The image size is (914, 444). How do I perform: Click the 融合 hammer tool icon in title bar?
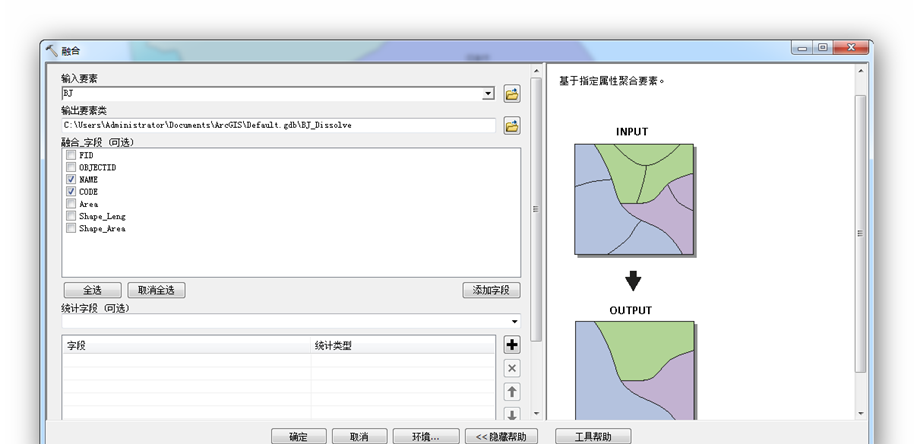coord(51,50)
